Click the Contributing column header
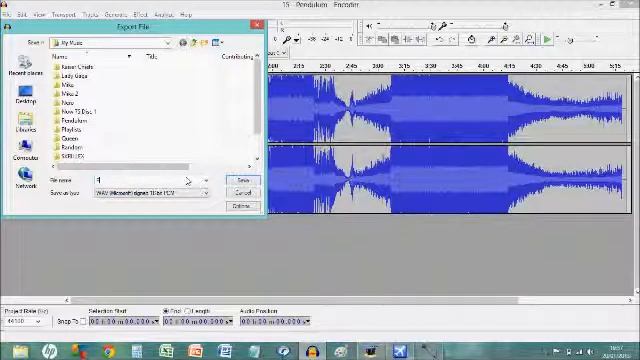This screenshot has width=640, height=360. tap(237, 56)
